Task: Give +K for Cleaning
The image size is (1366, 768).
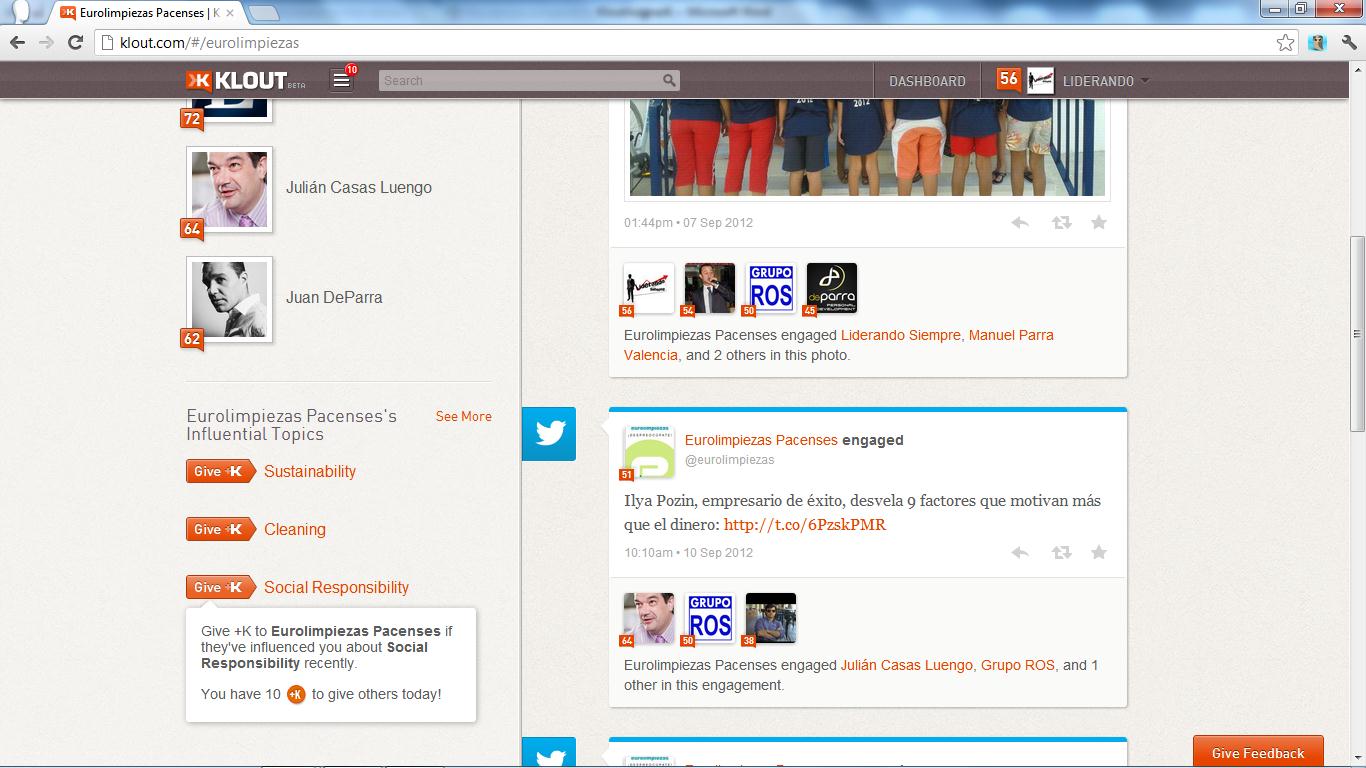Action: pos(220,529)
